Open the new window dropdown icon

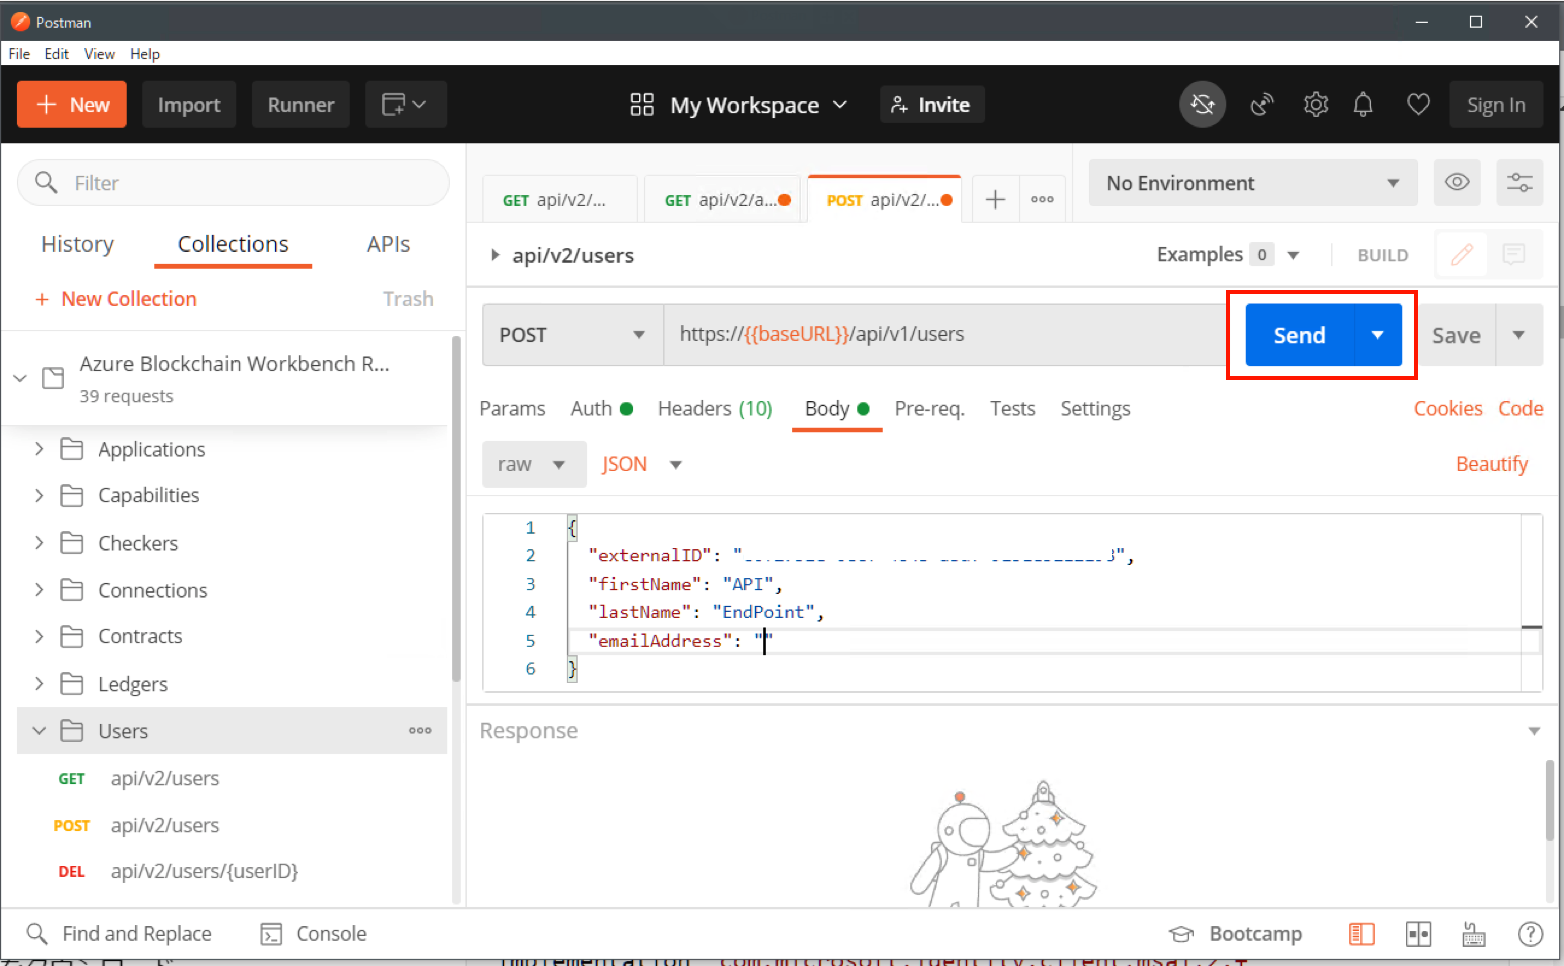(x=405, y=104)
